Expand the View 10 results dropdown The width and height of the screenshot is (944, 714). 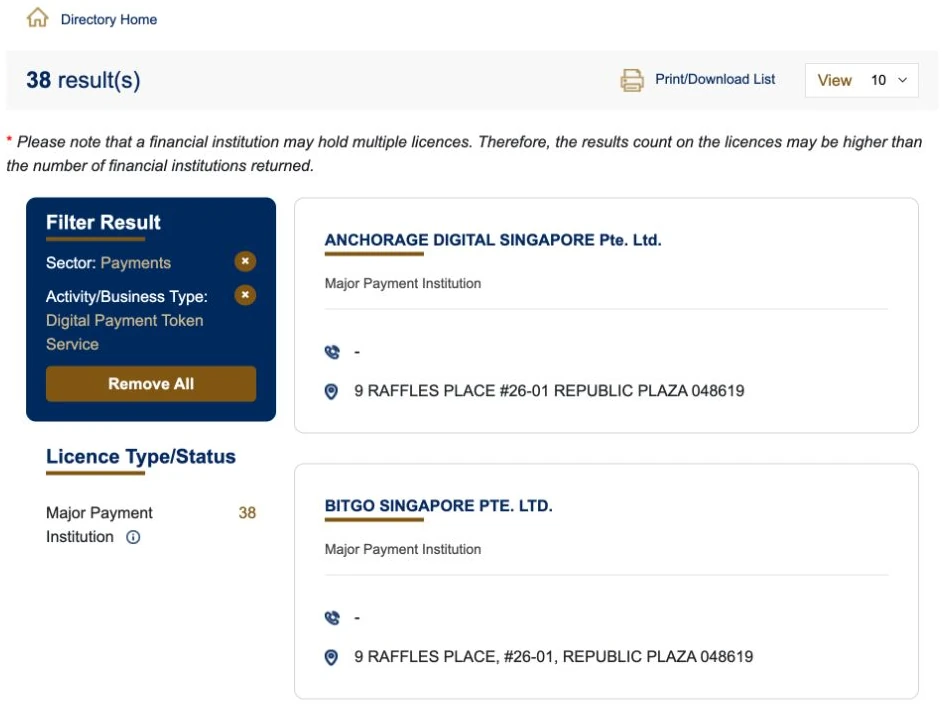click(862, 80)
